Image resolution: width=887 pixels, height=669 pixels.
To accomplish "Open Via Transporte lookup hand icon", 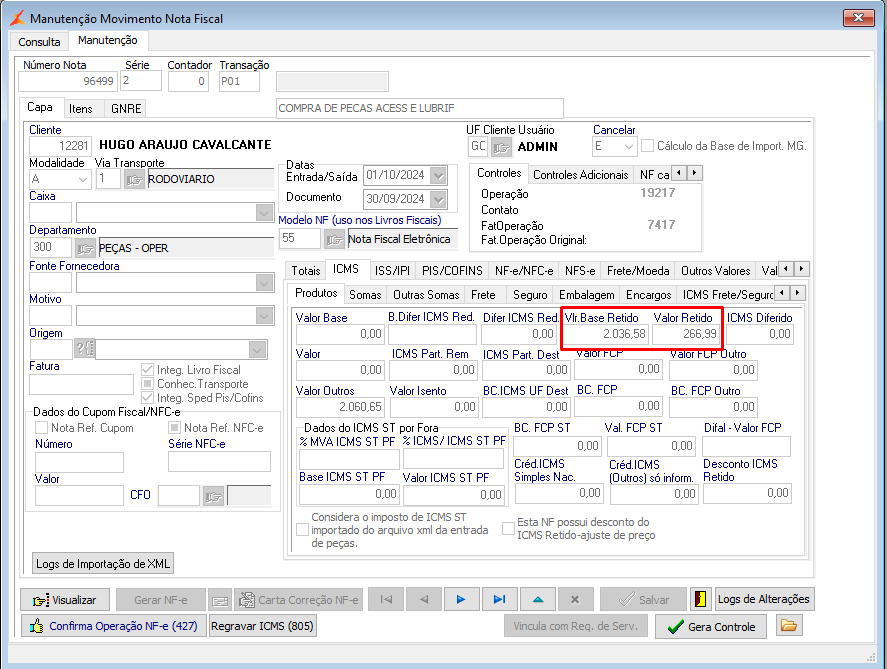I will click(134, 180).
